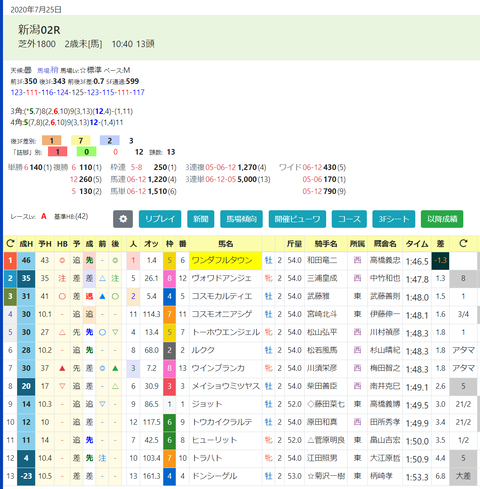
Task: Open the 3Fシート sheet
Action: 394,219
